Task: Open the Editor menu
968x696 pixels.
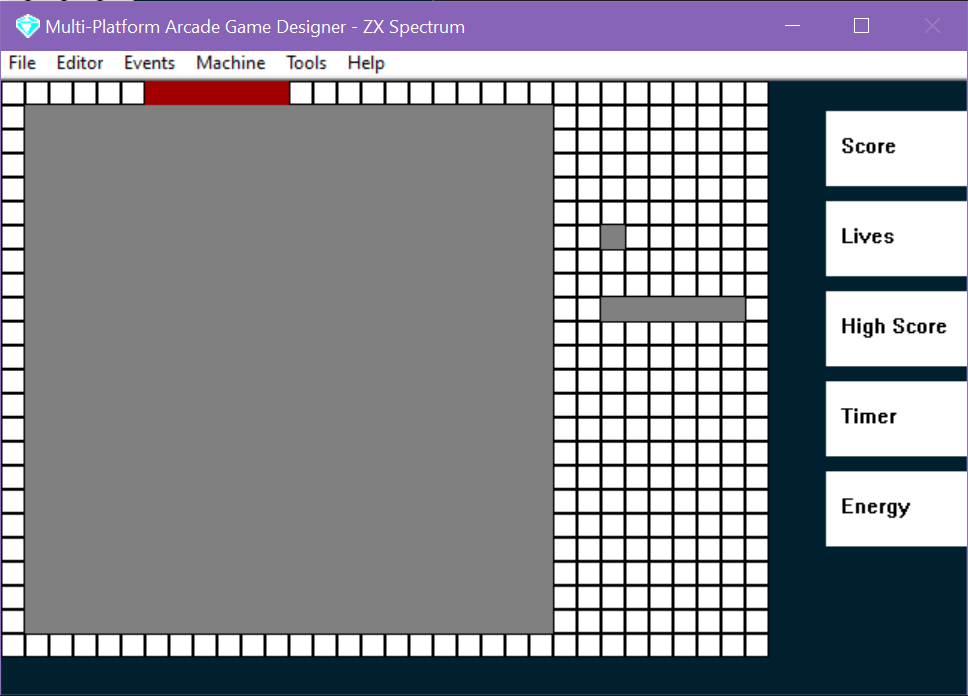Action: 80,63
